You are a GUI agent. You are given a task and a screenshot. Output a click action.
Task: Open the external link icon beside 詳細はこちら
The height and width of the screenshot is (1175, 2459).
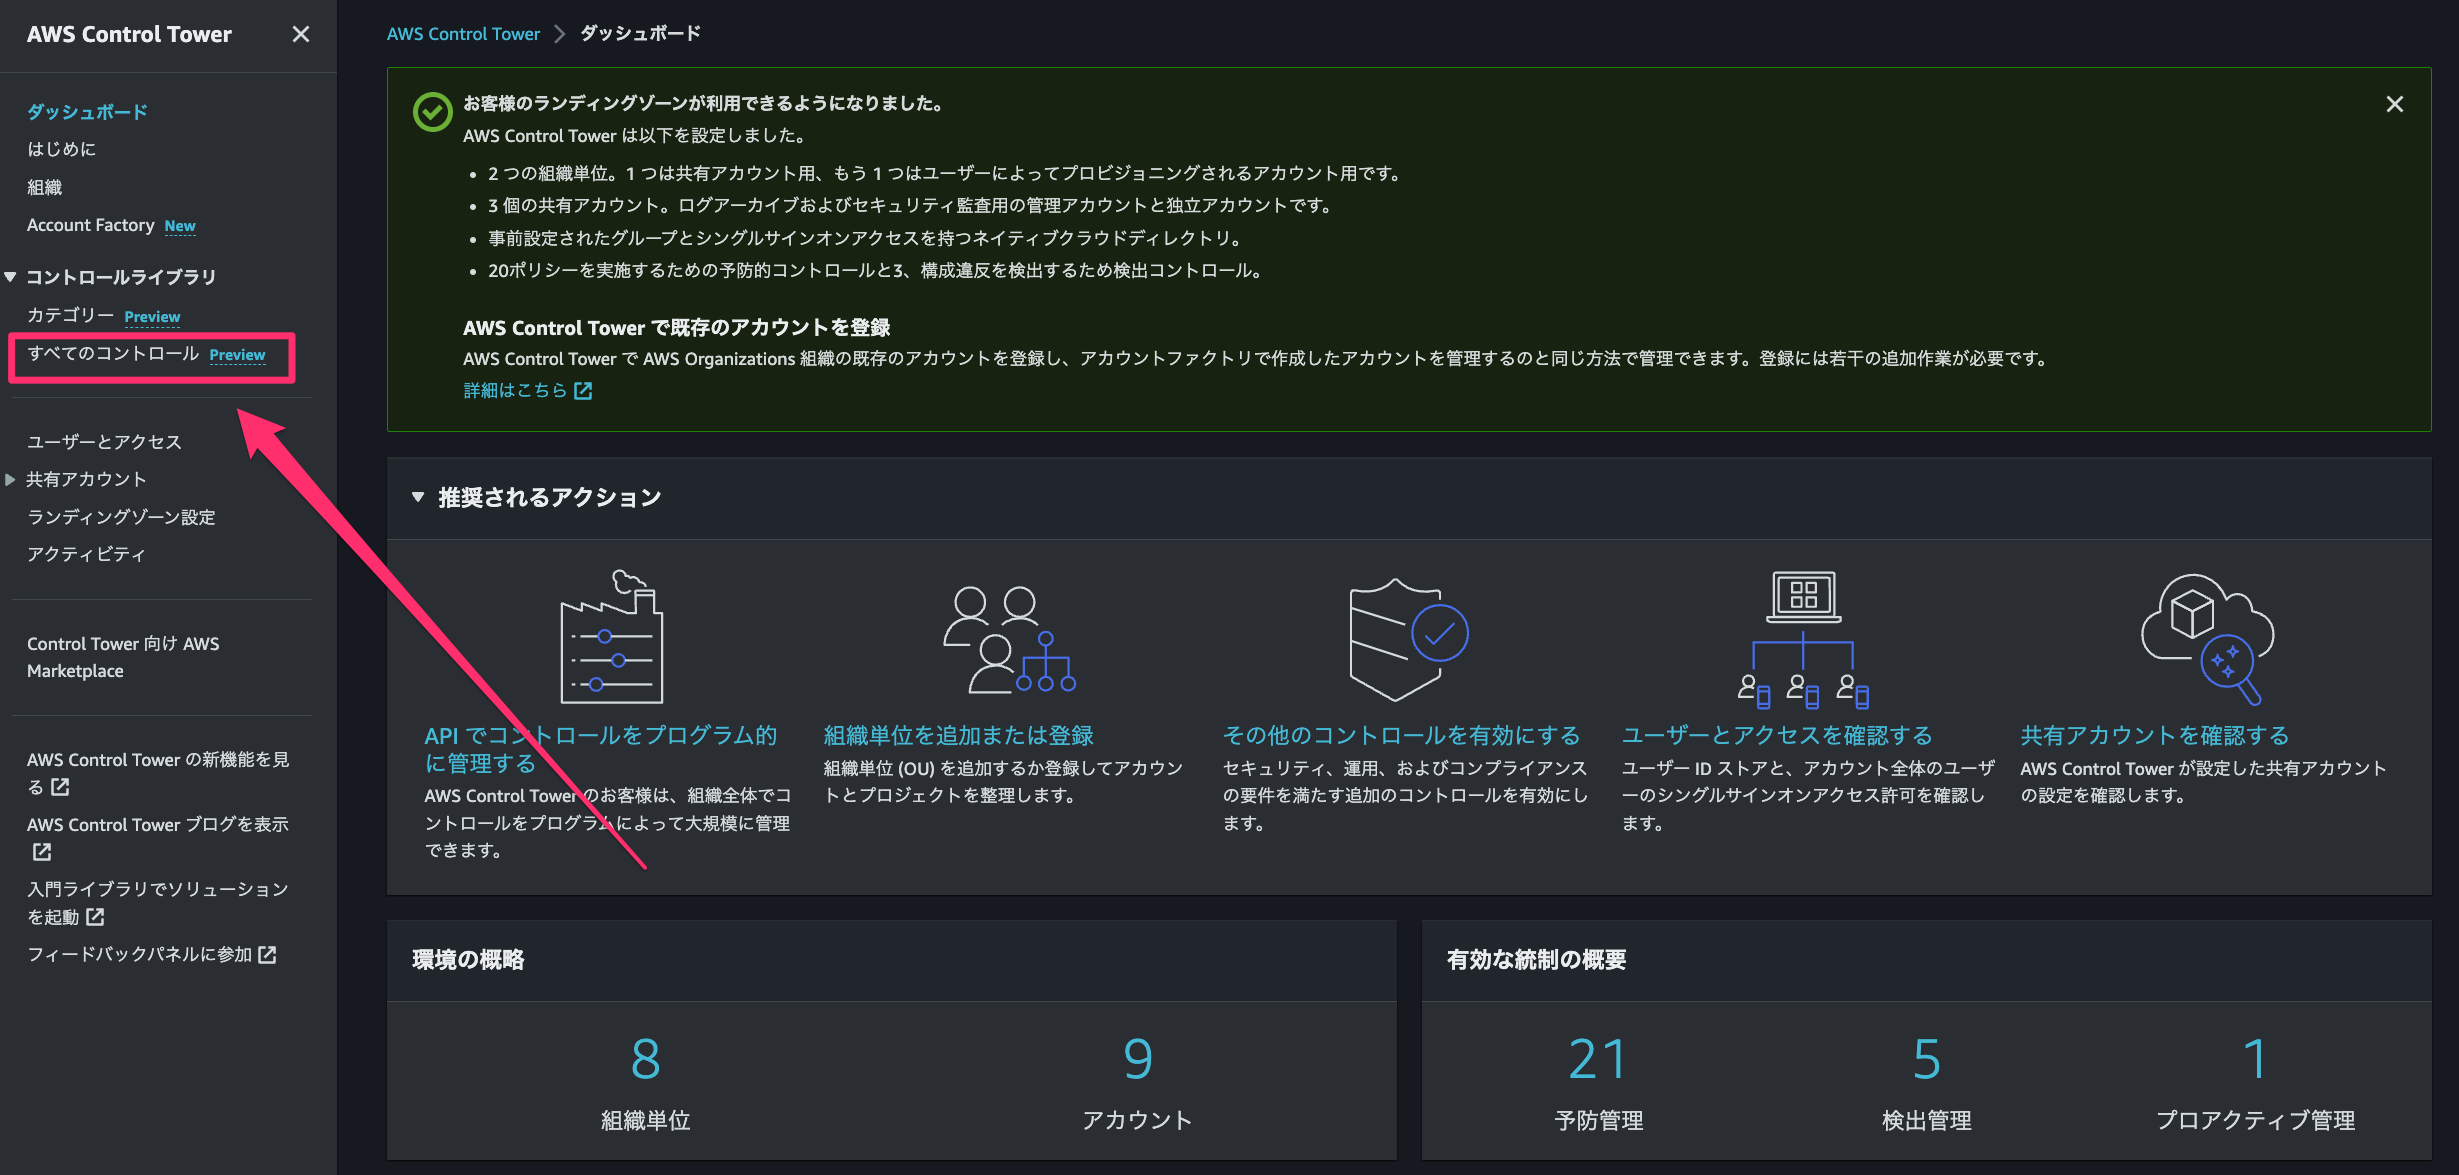pyautogui.click(x=583, y=391)
